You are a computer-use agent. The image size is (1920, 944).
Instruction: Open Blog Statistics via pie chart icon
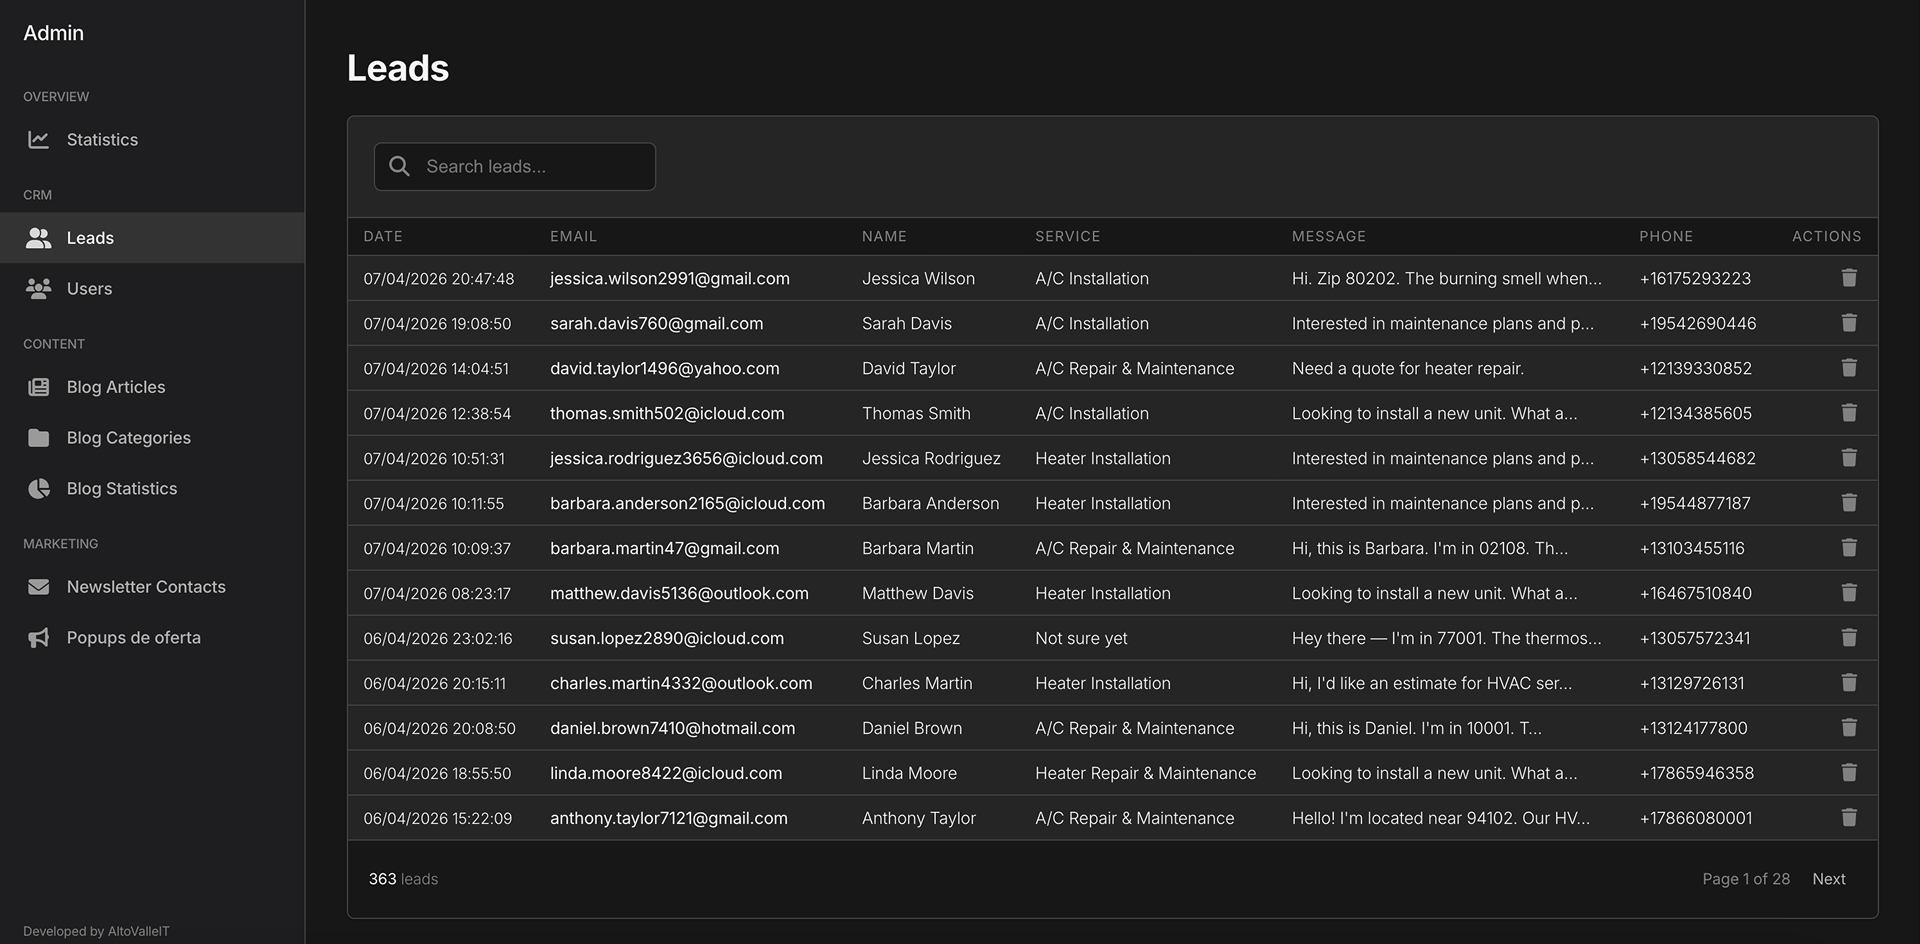[x=38, y=488]
